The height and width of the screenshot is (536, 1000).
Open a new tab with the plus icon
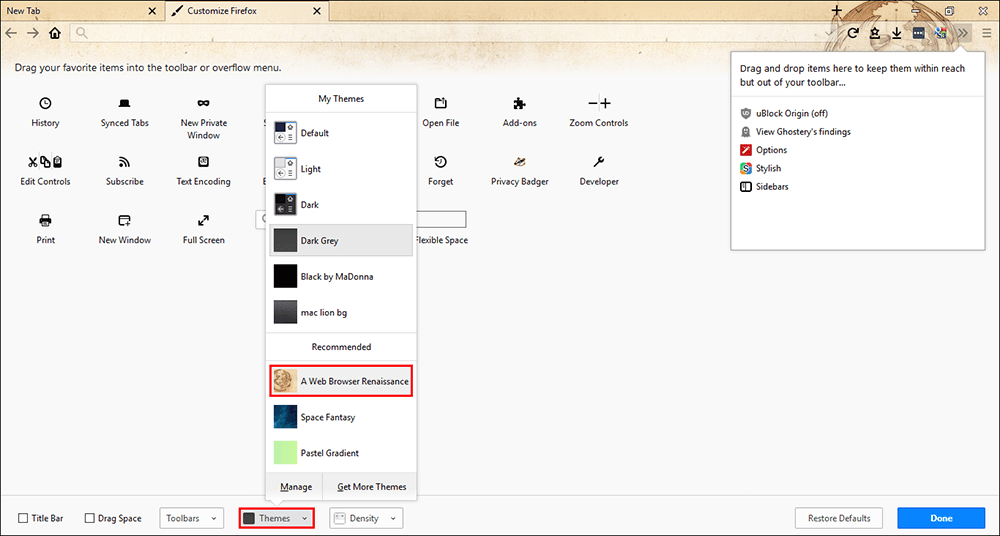(837, 10)
